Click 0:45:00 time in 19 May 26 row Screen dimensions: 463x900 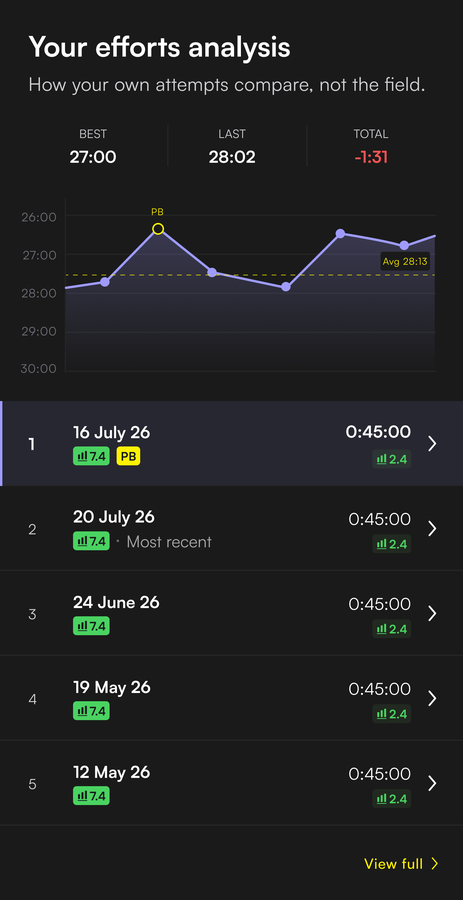click(379, 689)
